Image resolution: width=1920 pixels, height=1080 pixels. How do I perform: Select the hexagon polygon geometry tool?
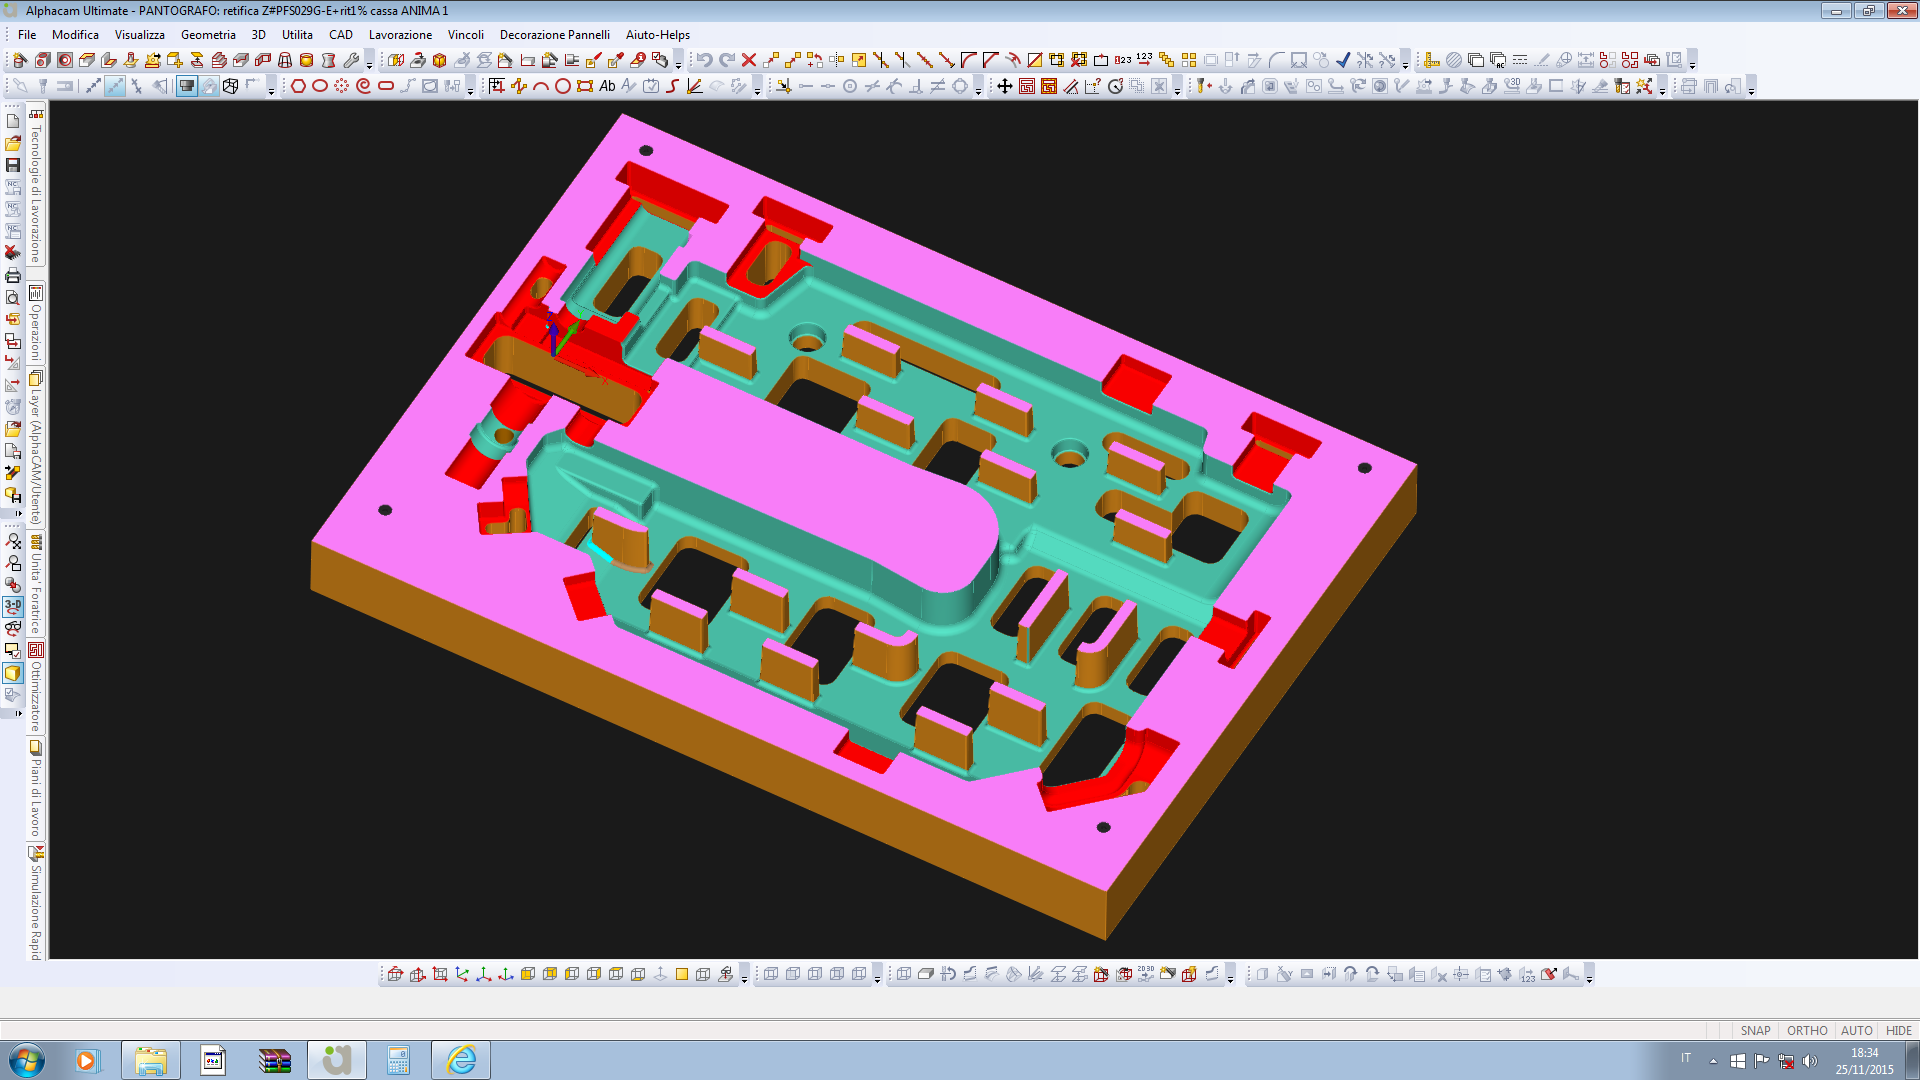298,86
